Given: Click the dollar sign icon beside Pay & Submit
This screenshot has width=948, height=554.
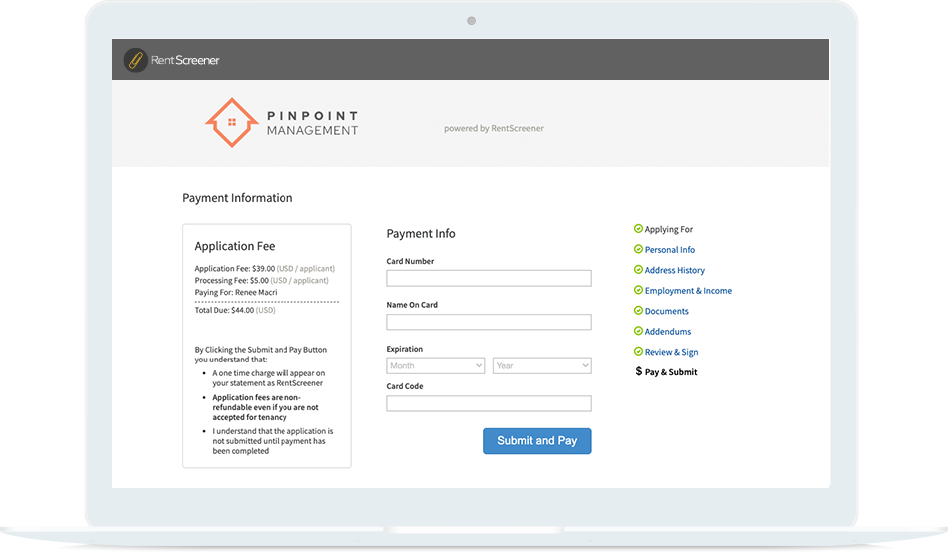Looking at the screenshot, I should pos(638,371).
